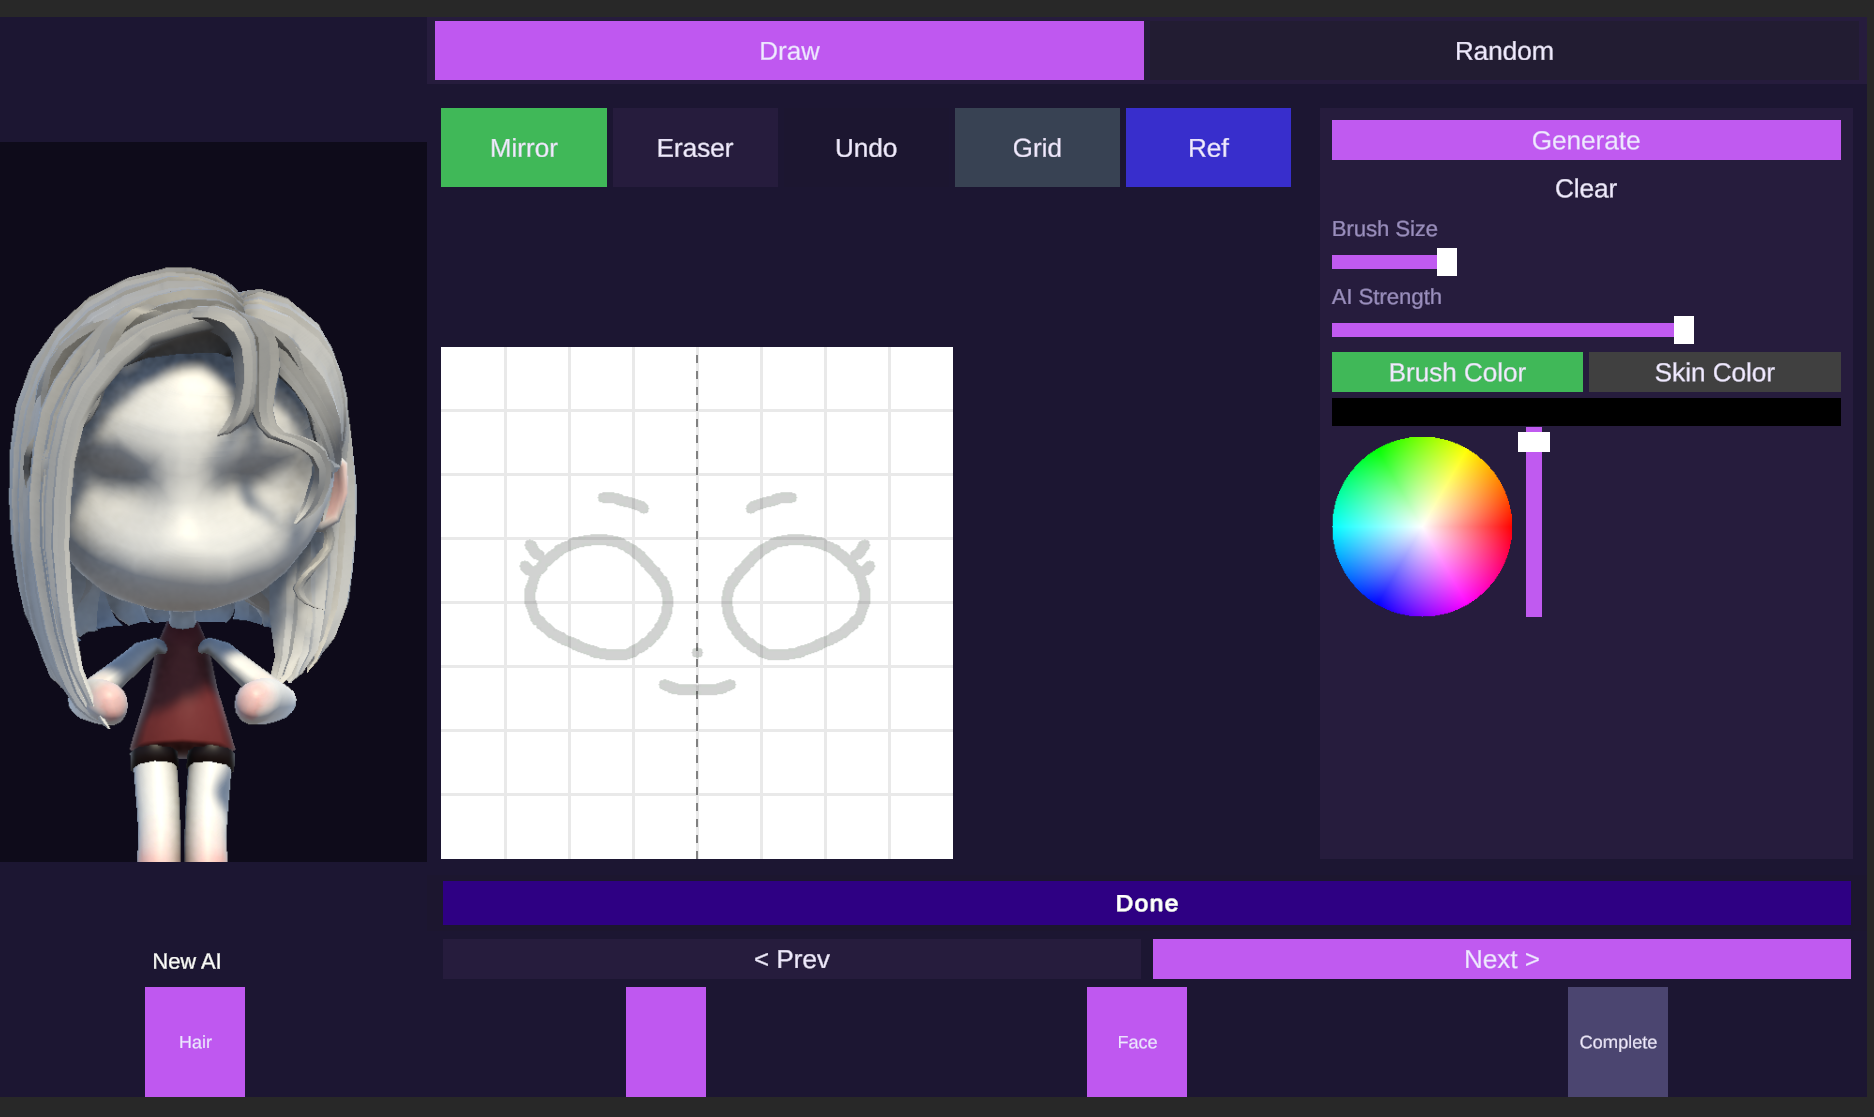Viewport: 1874px width, 1117px height.
Task: Select the Face step tile
Action: pos(1137,1042)
